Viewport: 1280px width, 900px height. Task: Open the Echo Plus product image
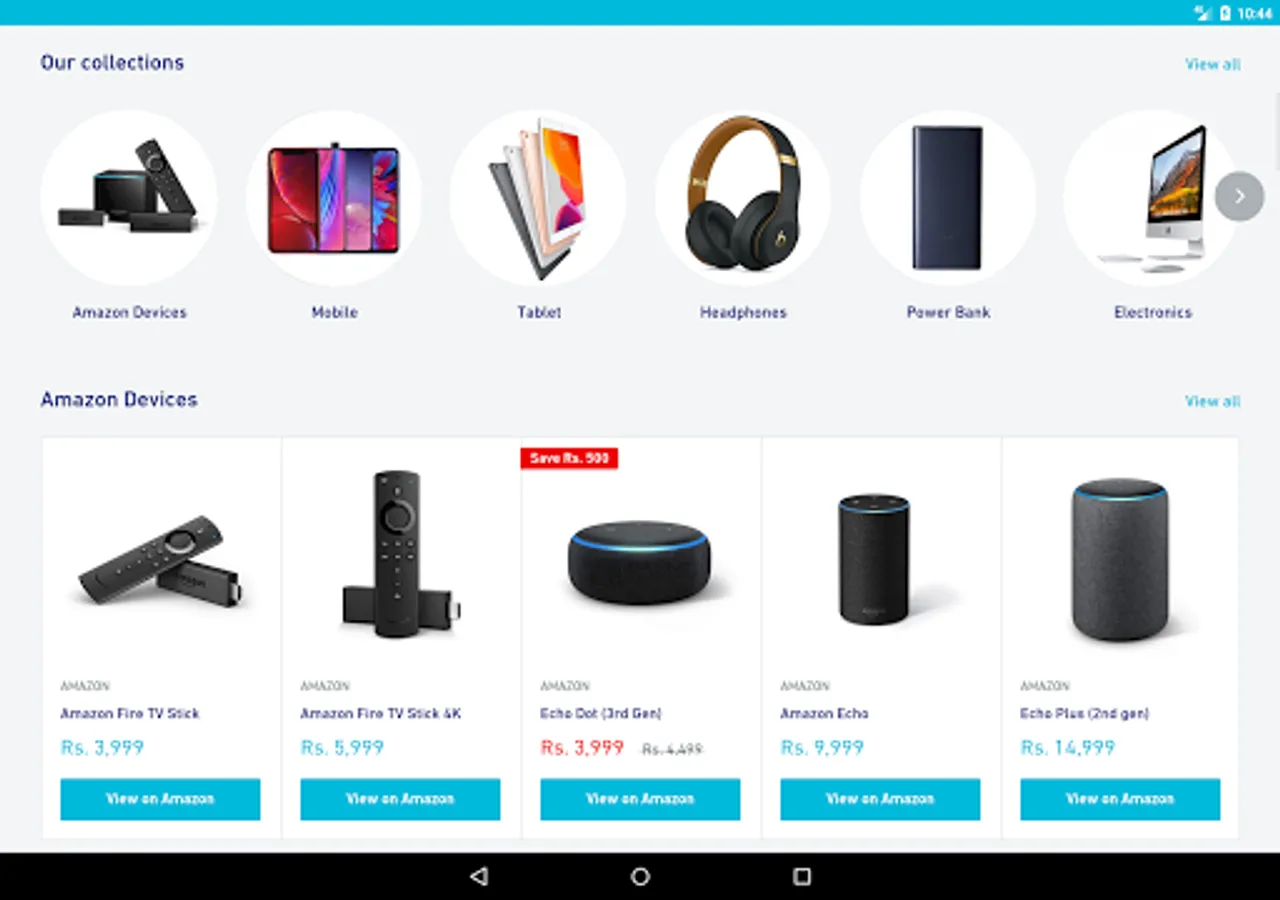coord(1120,560)
